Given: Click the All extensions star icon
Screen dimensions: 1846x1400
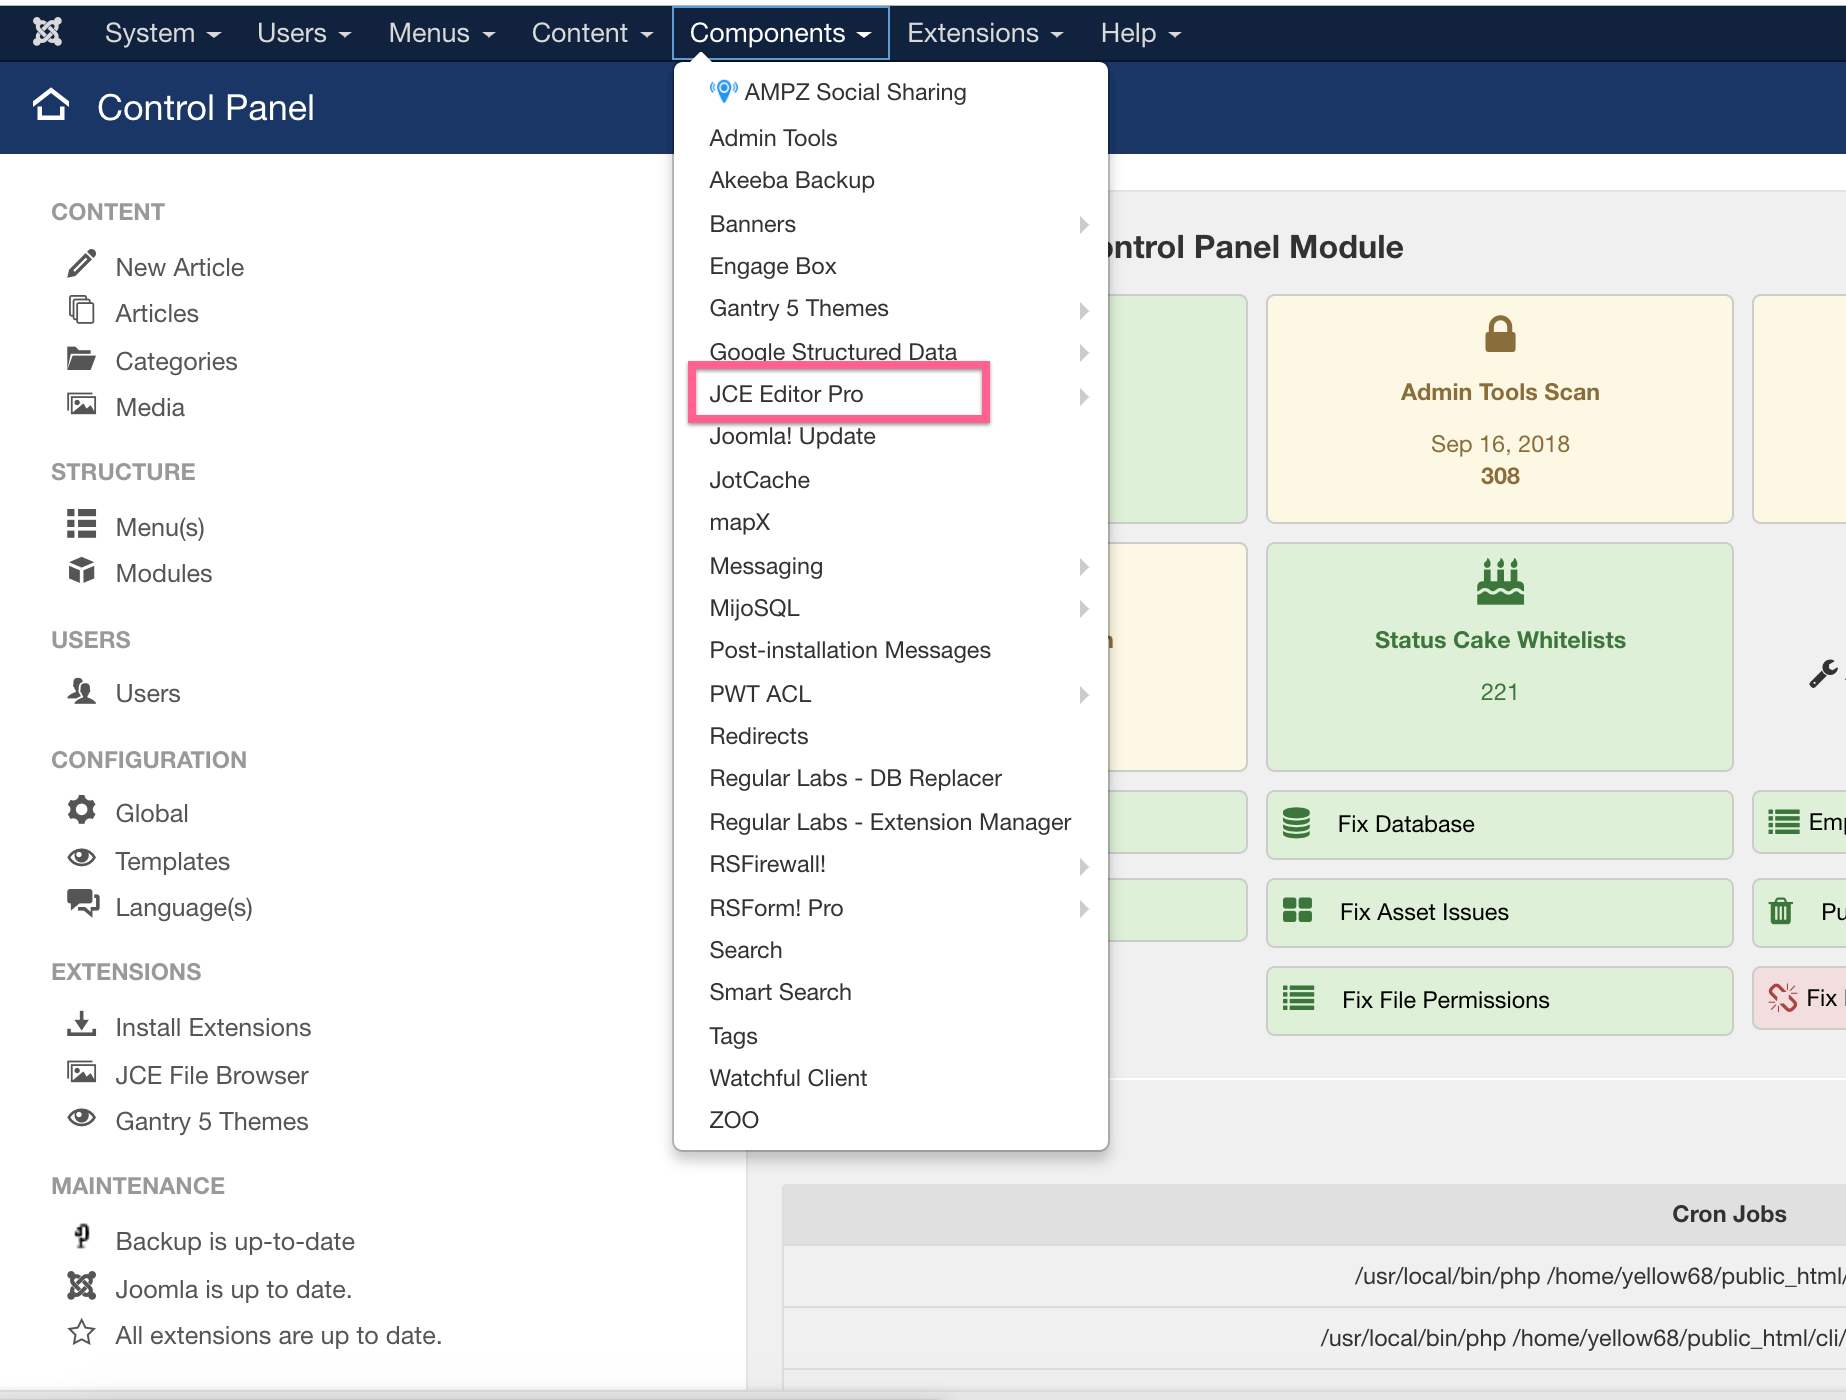Looking at the screenshot, I should [x=82, y=1332].
